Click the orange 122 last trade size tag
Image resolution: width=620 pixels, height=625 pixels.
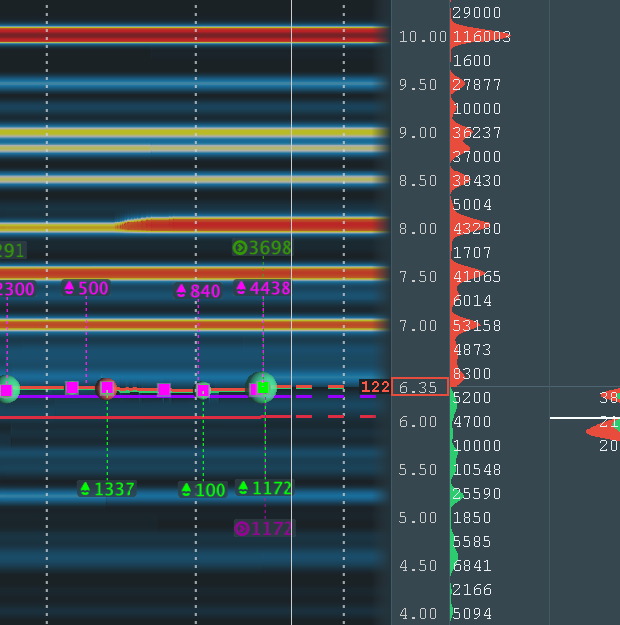pyautogui.click(x=375, y=387)
